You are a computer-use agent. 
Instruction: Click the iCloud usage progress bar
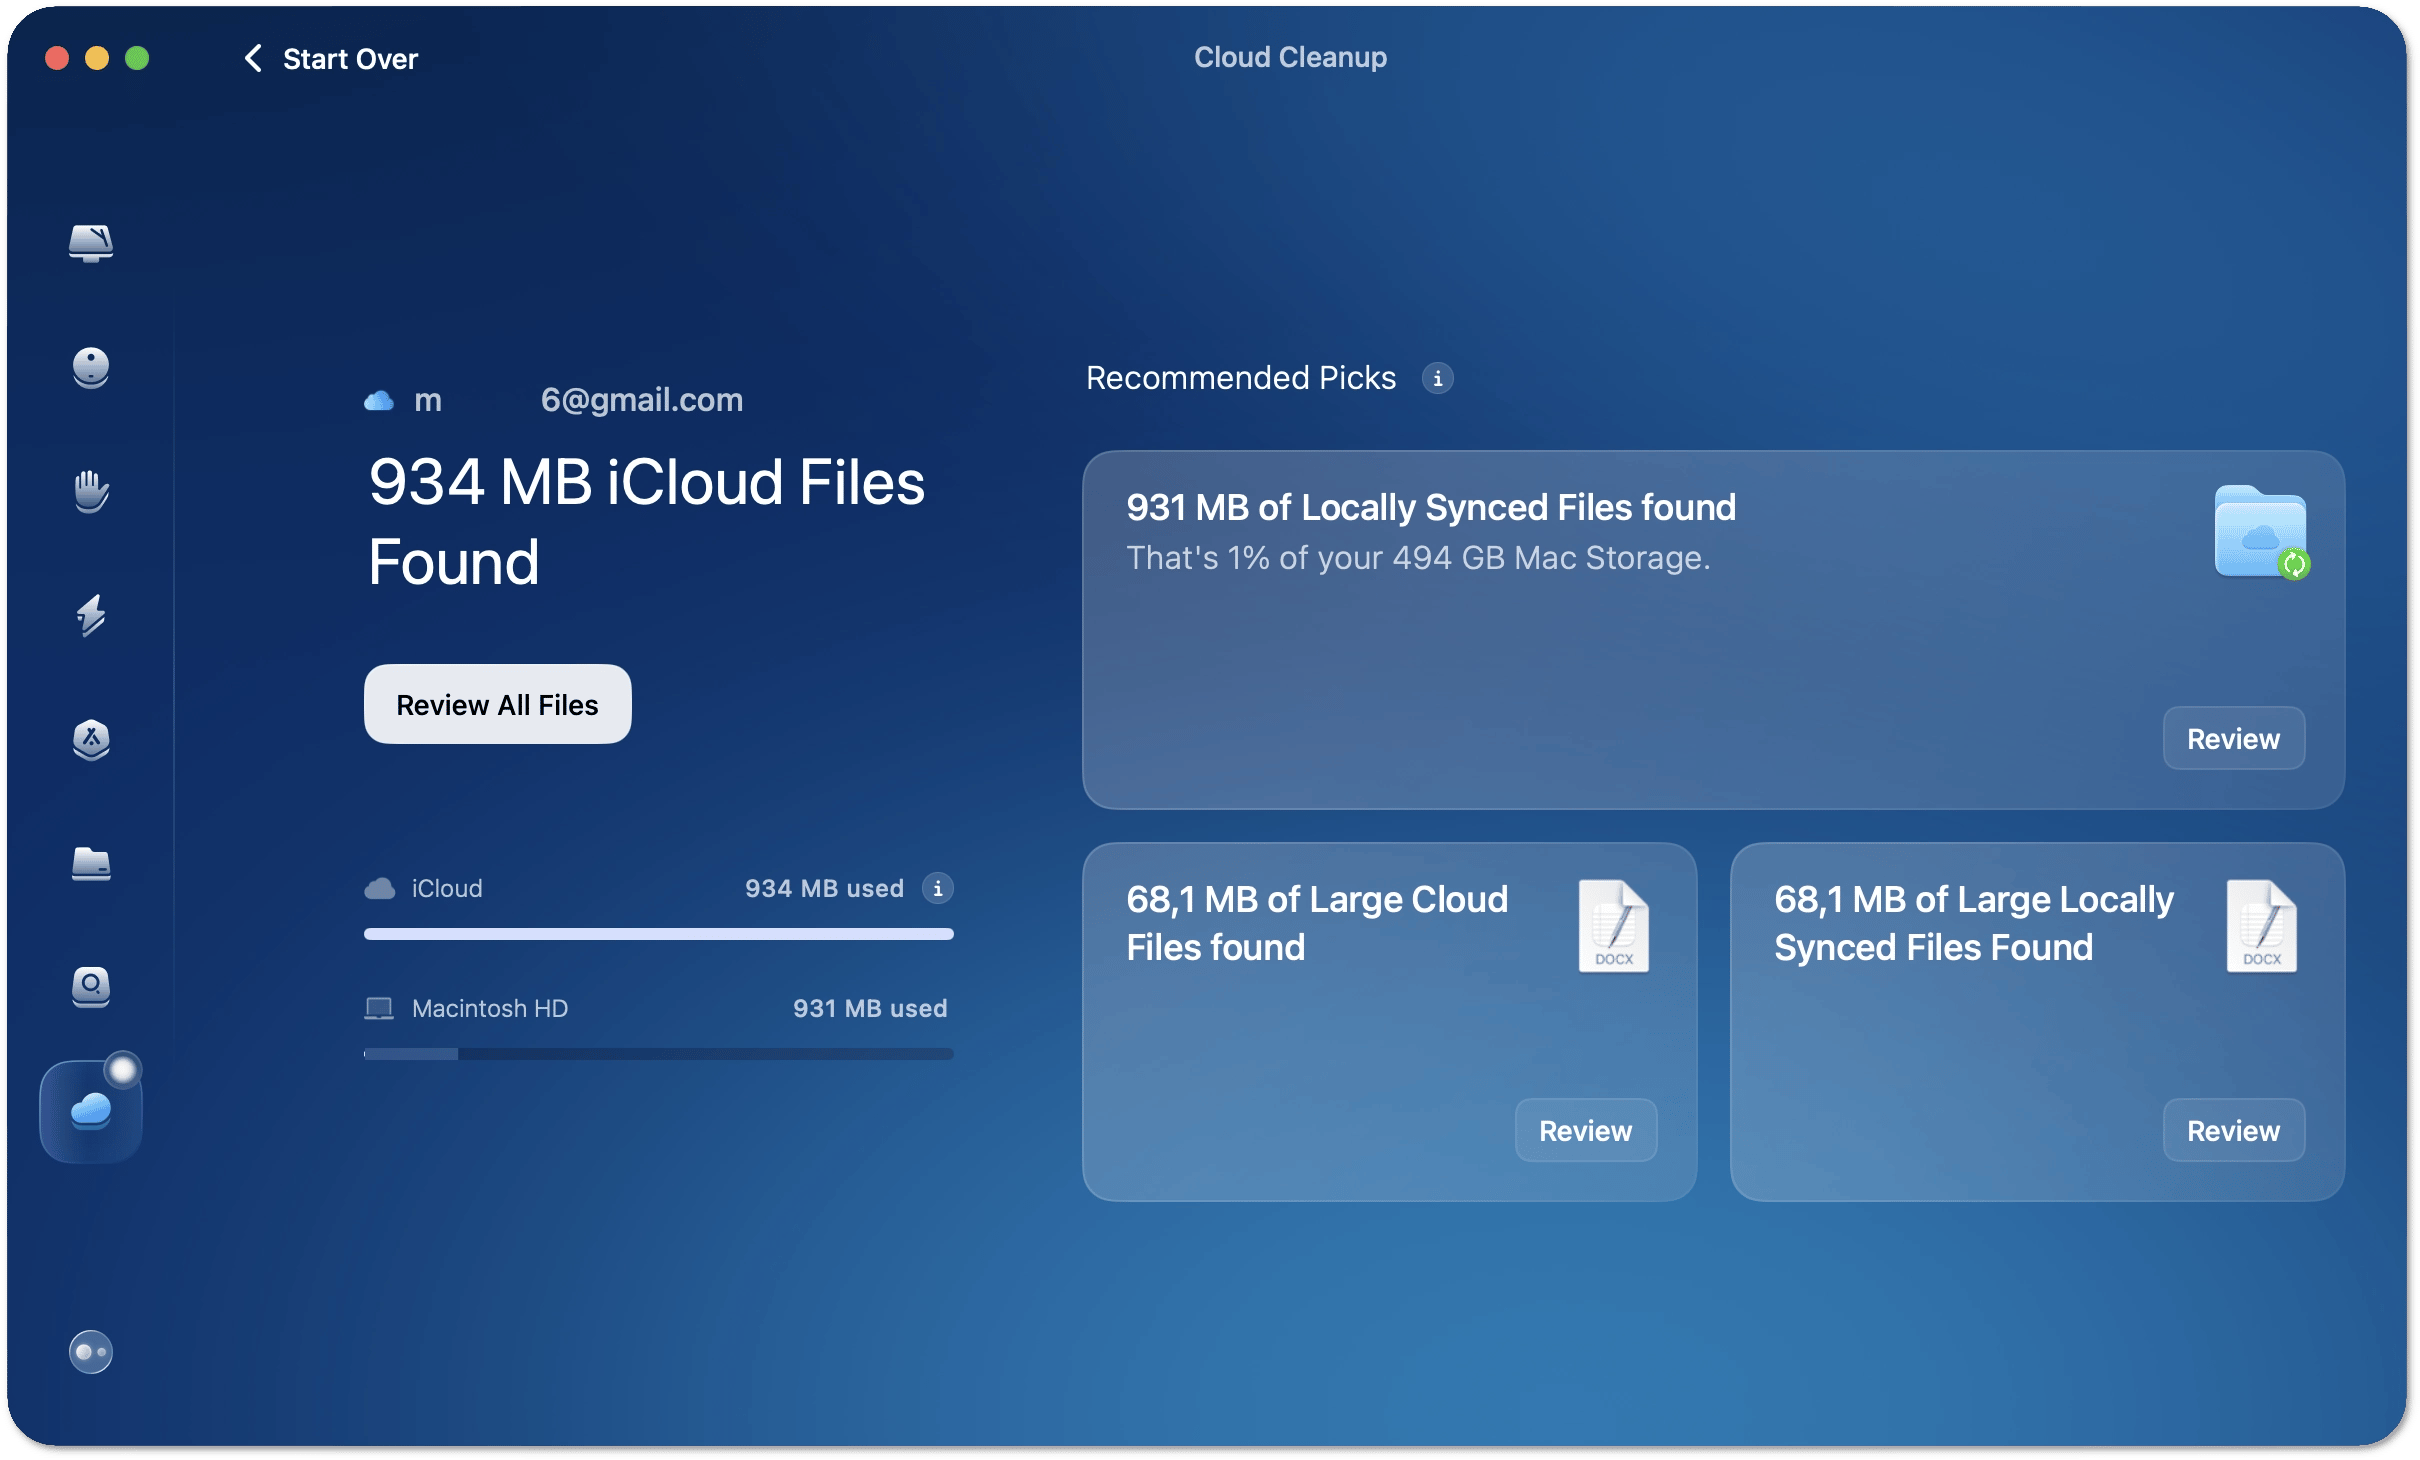coord(658,934)
